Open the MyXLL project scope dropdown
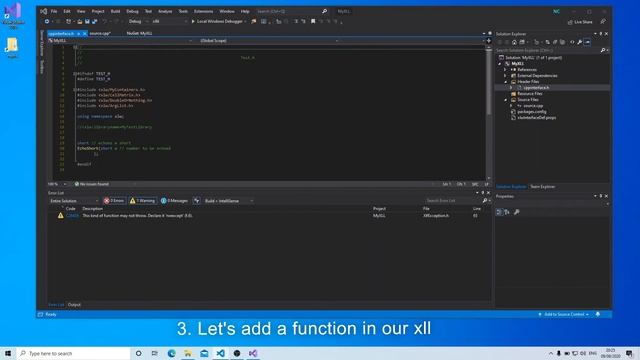This screenshot has height=360, width=640. [x=120, y=41]
